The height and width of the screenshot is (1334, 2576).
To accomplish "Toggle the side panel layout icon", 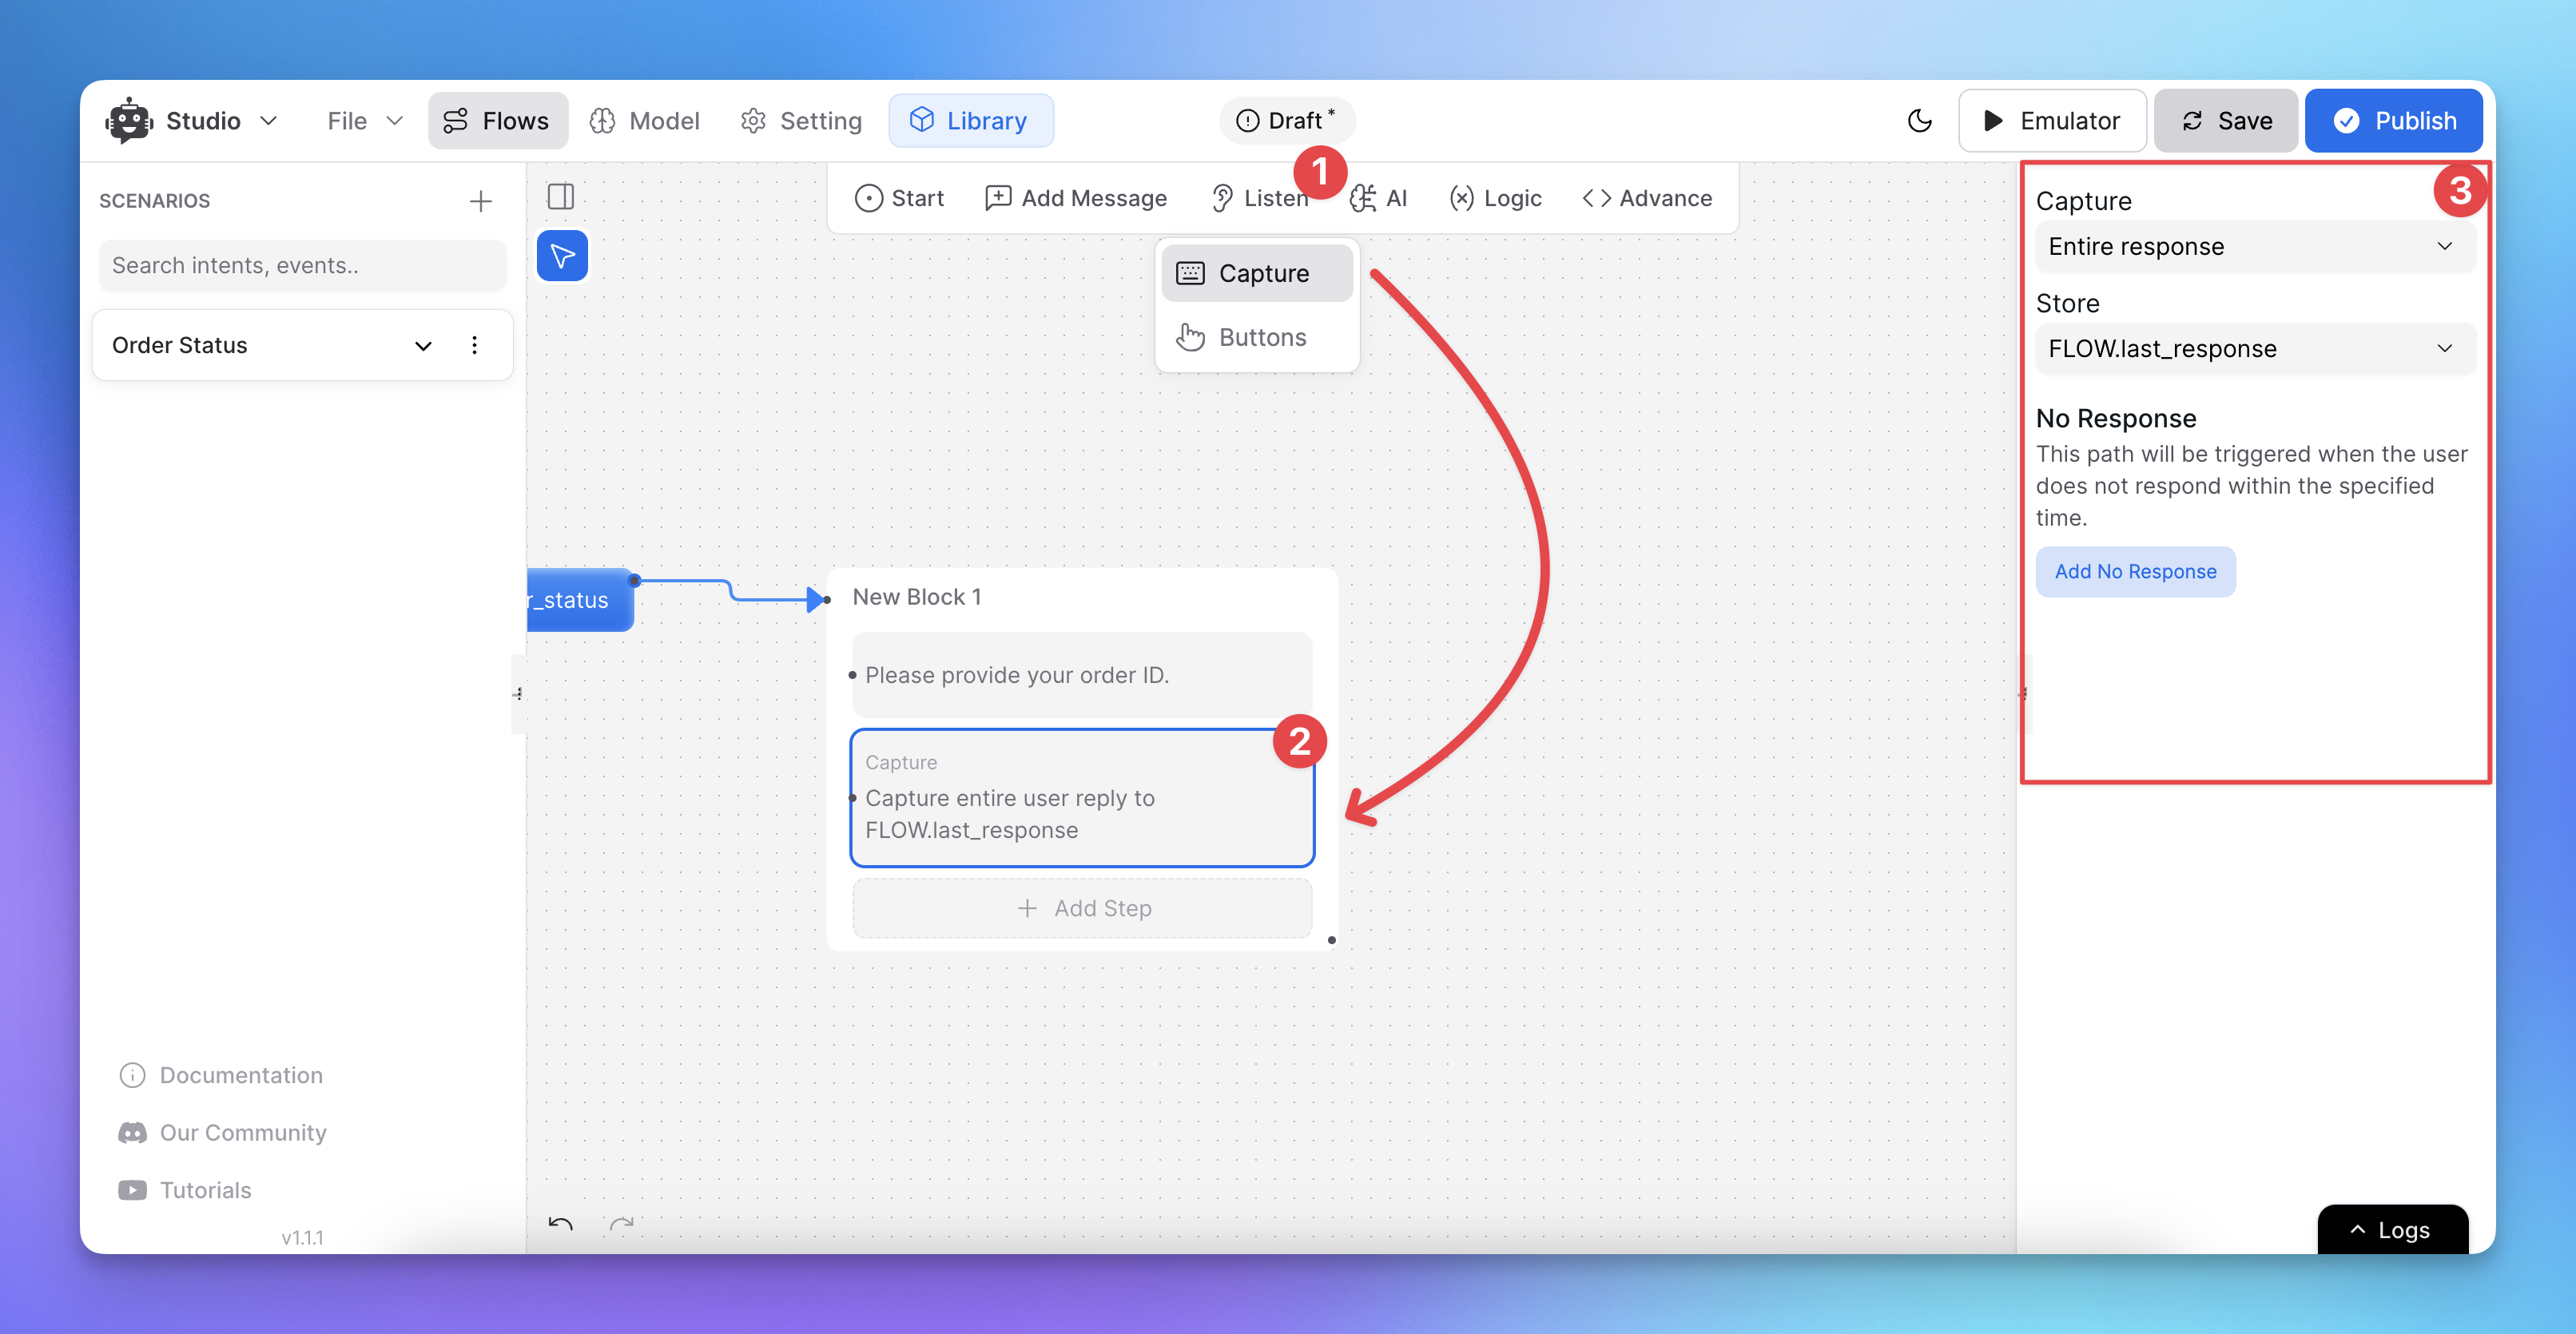I will click(561, 196).
